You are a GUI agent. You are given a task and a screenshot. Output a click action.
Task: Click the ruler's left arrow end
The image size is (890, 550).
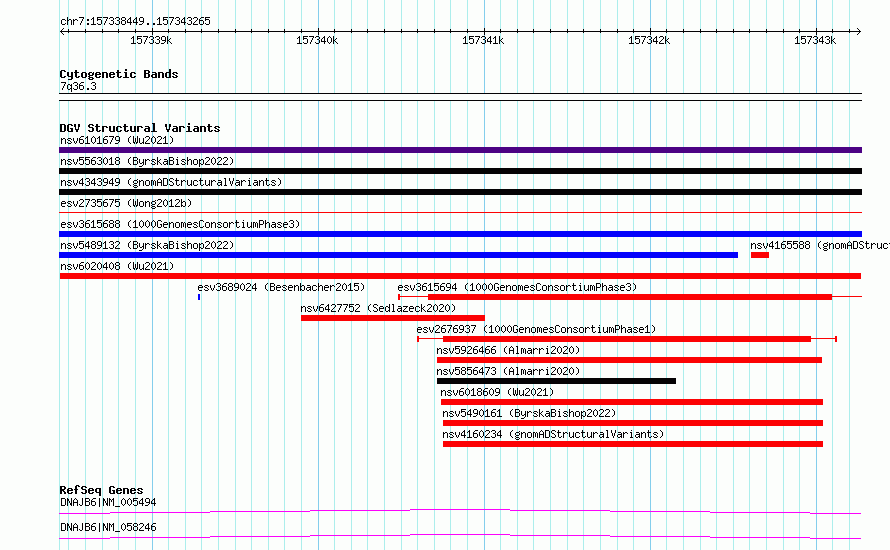coord(62,32)
